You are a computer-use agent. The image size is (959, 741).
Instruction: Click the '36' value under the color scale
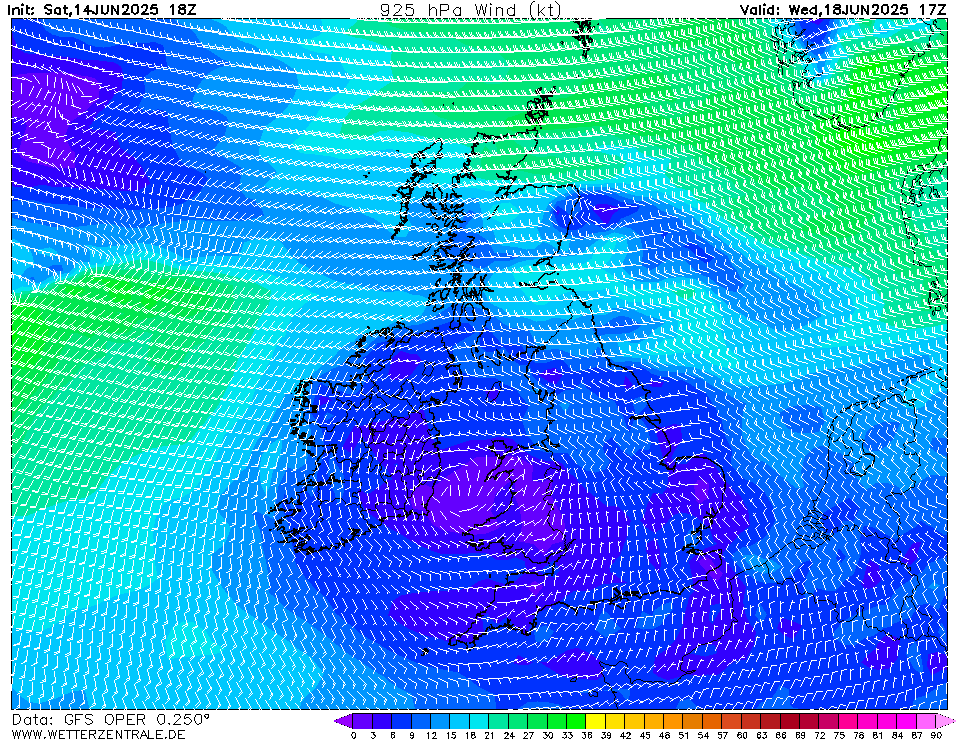587,735
